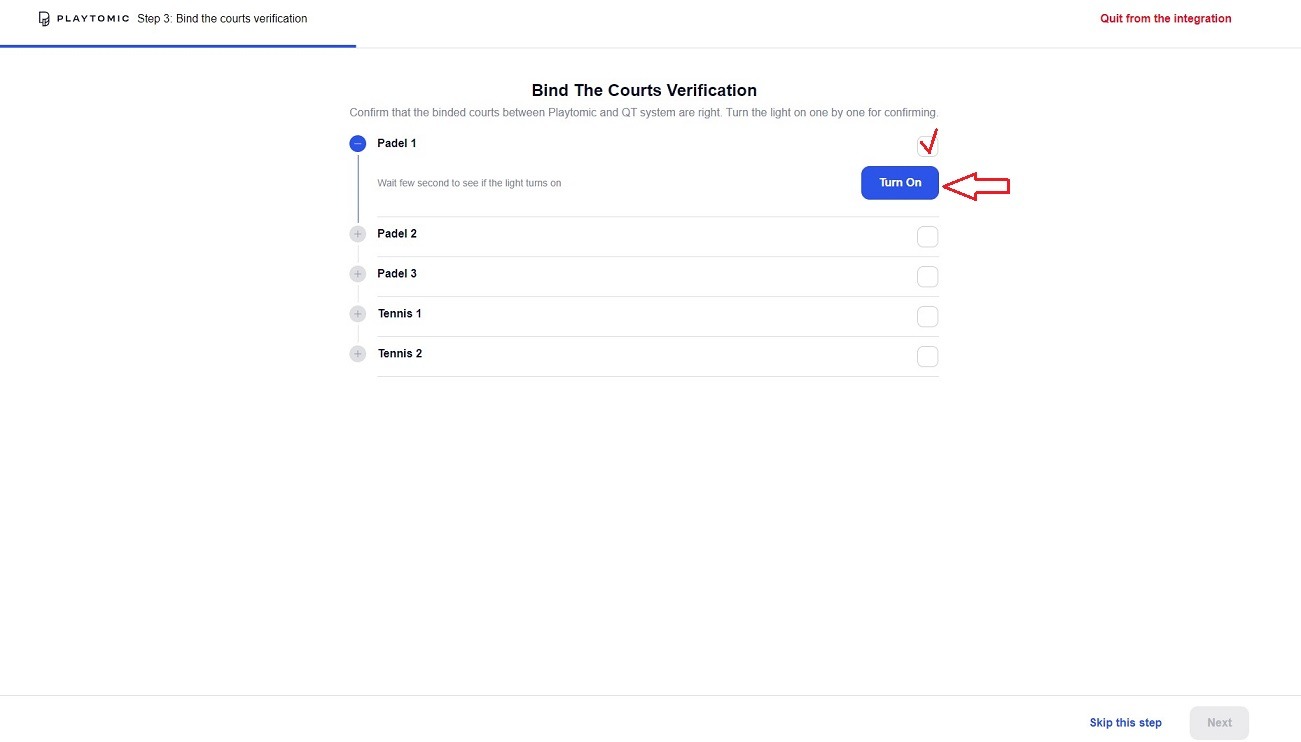Tick the Padel 2 checkbox
The height and width of the screenshot is (742, 1301).
tap(927, 237)
